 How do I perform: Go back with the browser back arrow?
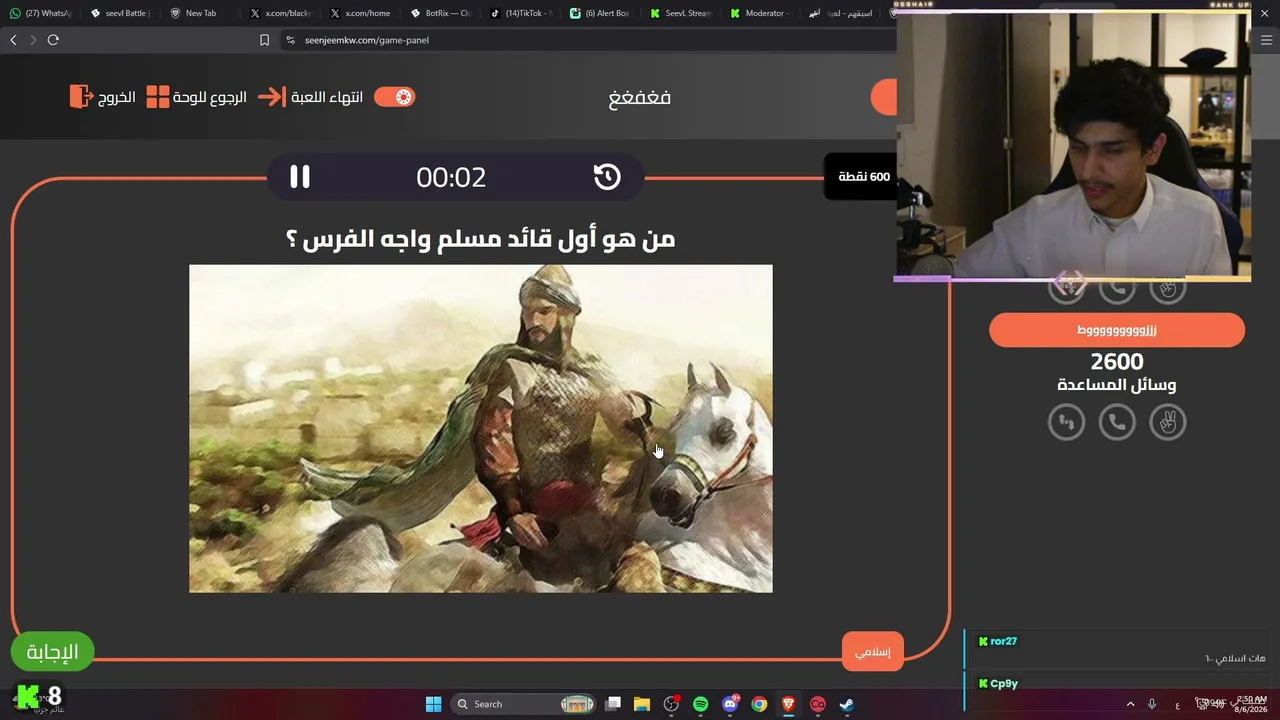point(13,40)
